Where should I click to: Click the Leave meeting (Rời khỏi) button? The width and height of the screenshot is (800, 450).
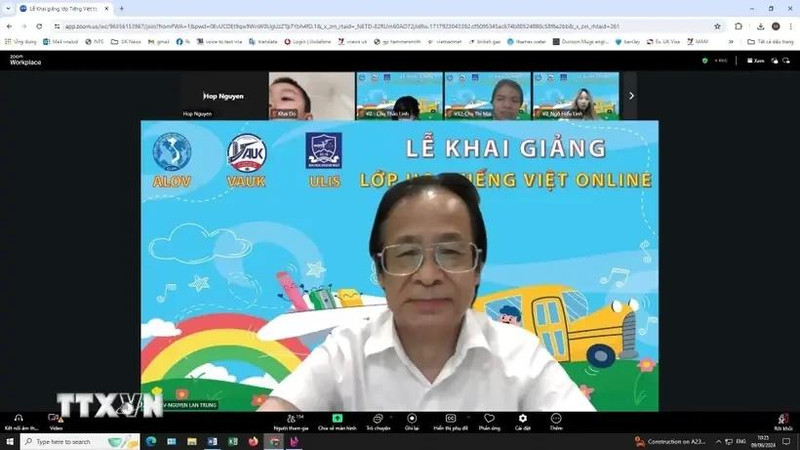[x=783, y=422]
